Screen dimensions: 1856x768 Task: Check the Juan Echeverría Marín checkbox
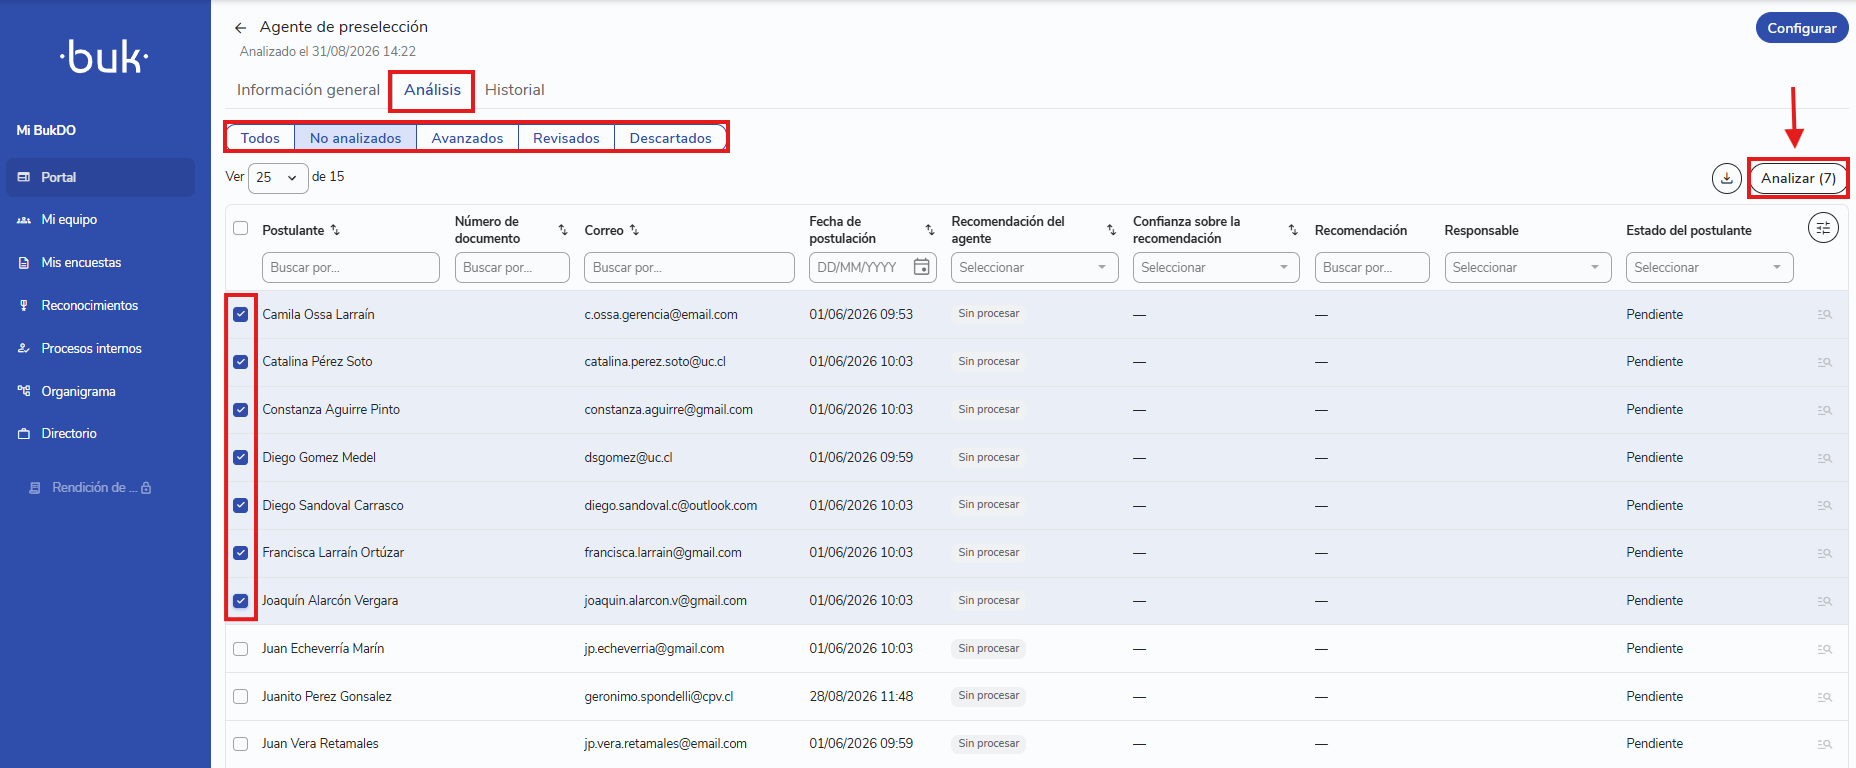(x=240, y=649)
